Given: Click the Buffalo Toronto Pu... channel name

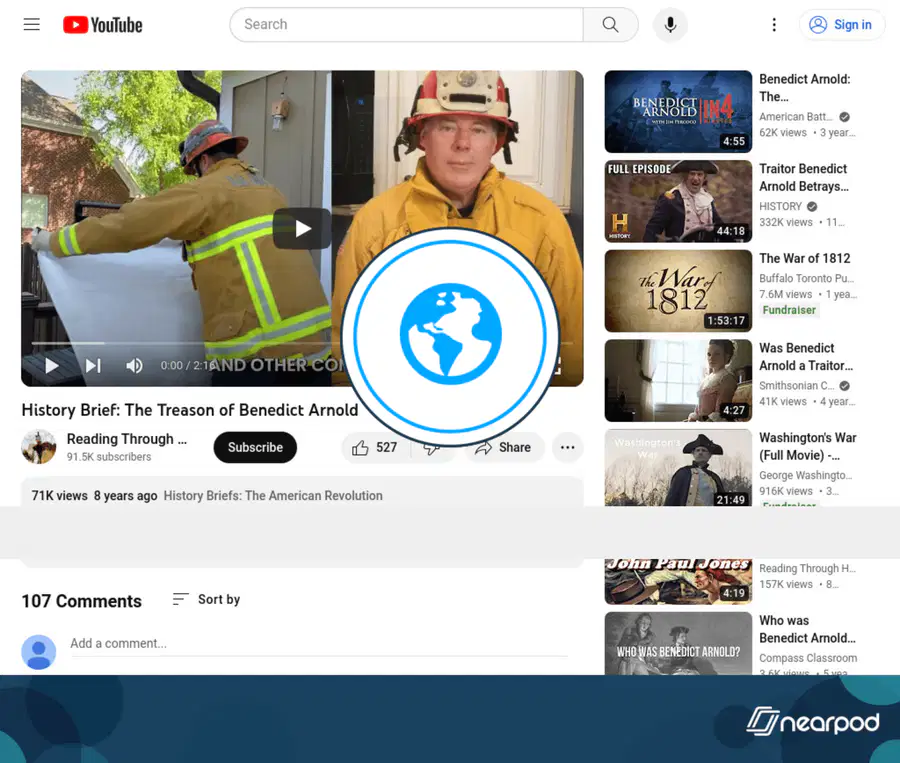Looking at the screenshot, I should coord(806,278).
